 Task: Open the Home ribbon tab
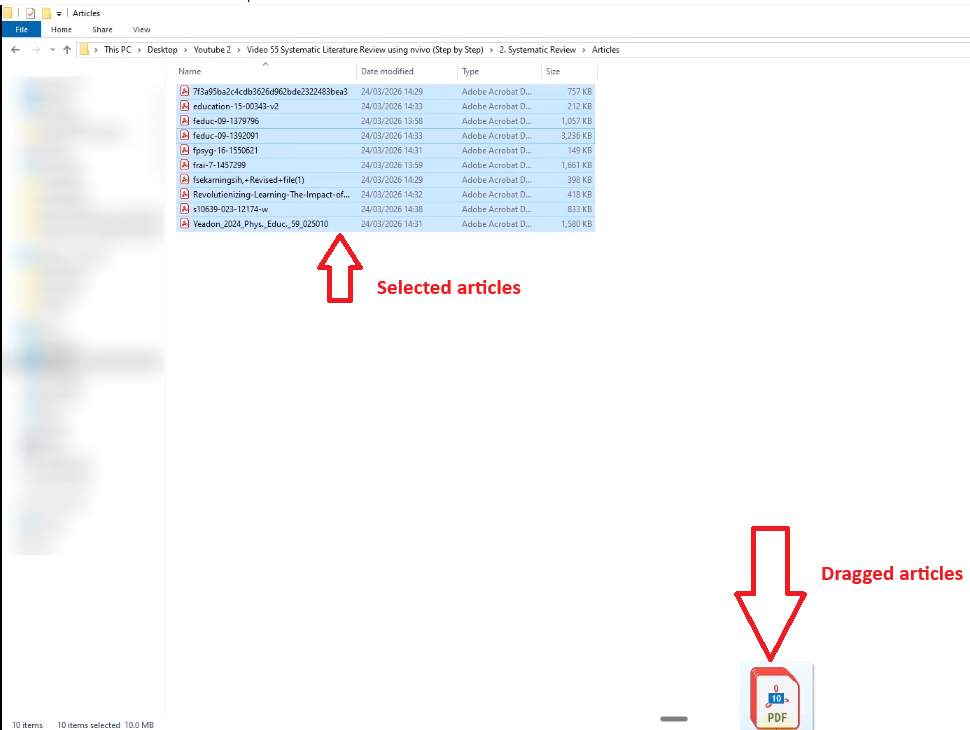(61, 29)
